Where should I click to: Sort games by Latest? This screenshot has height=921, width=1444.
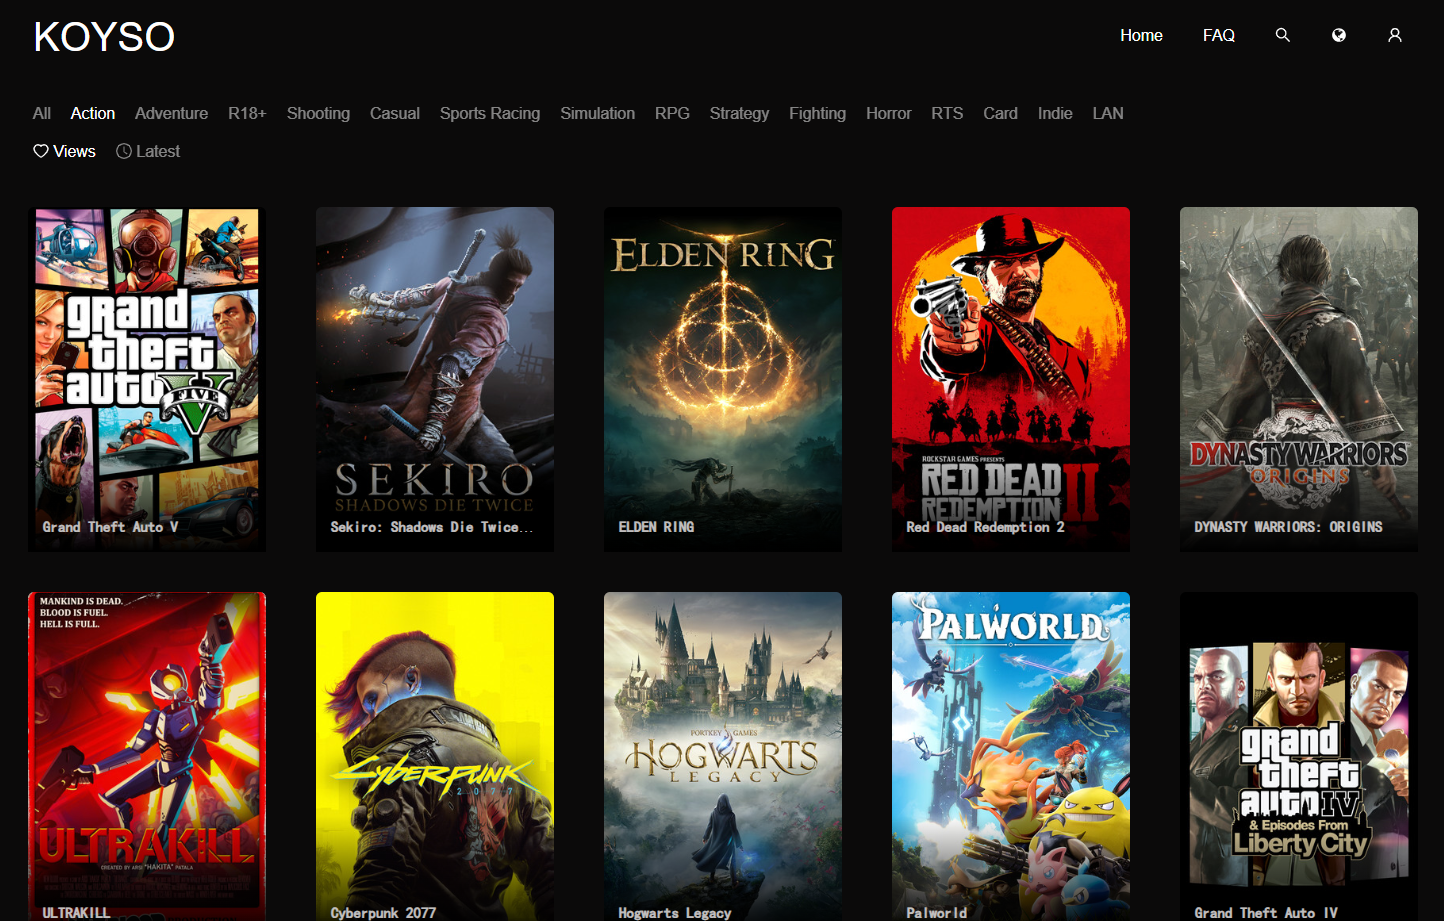click(148, 151)
